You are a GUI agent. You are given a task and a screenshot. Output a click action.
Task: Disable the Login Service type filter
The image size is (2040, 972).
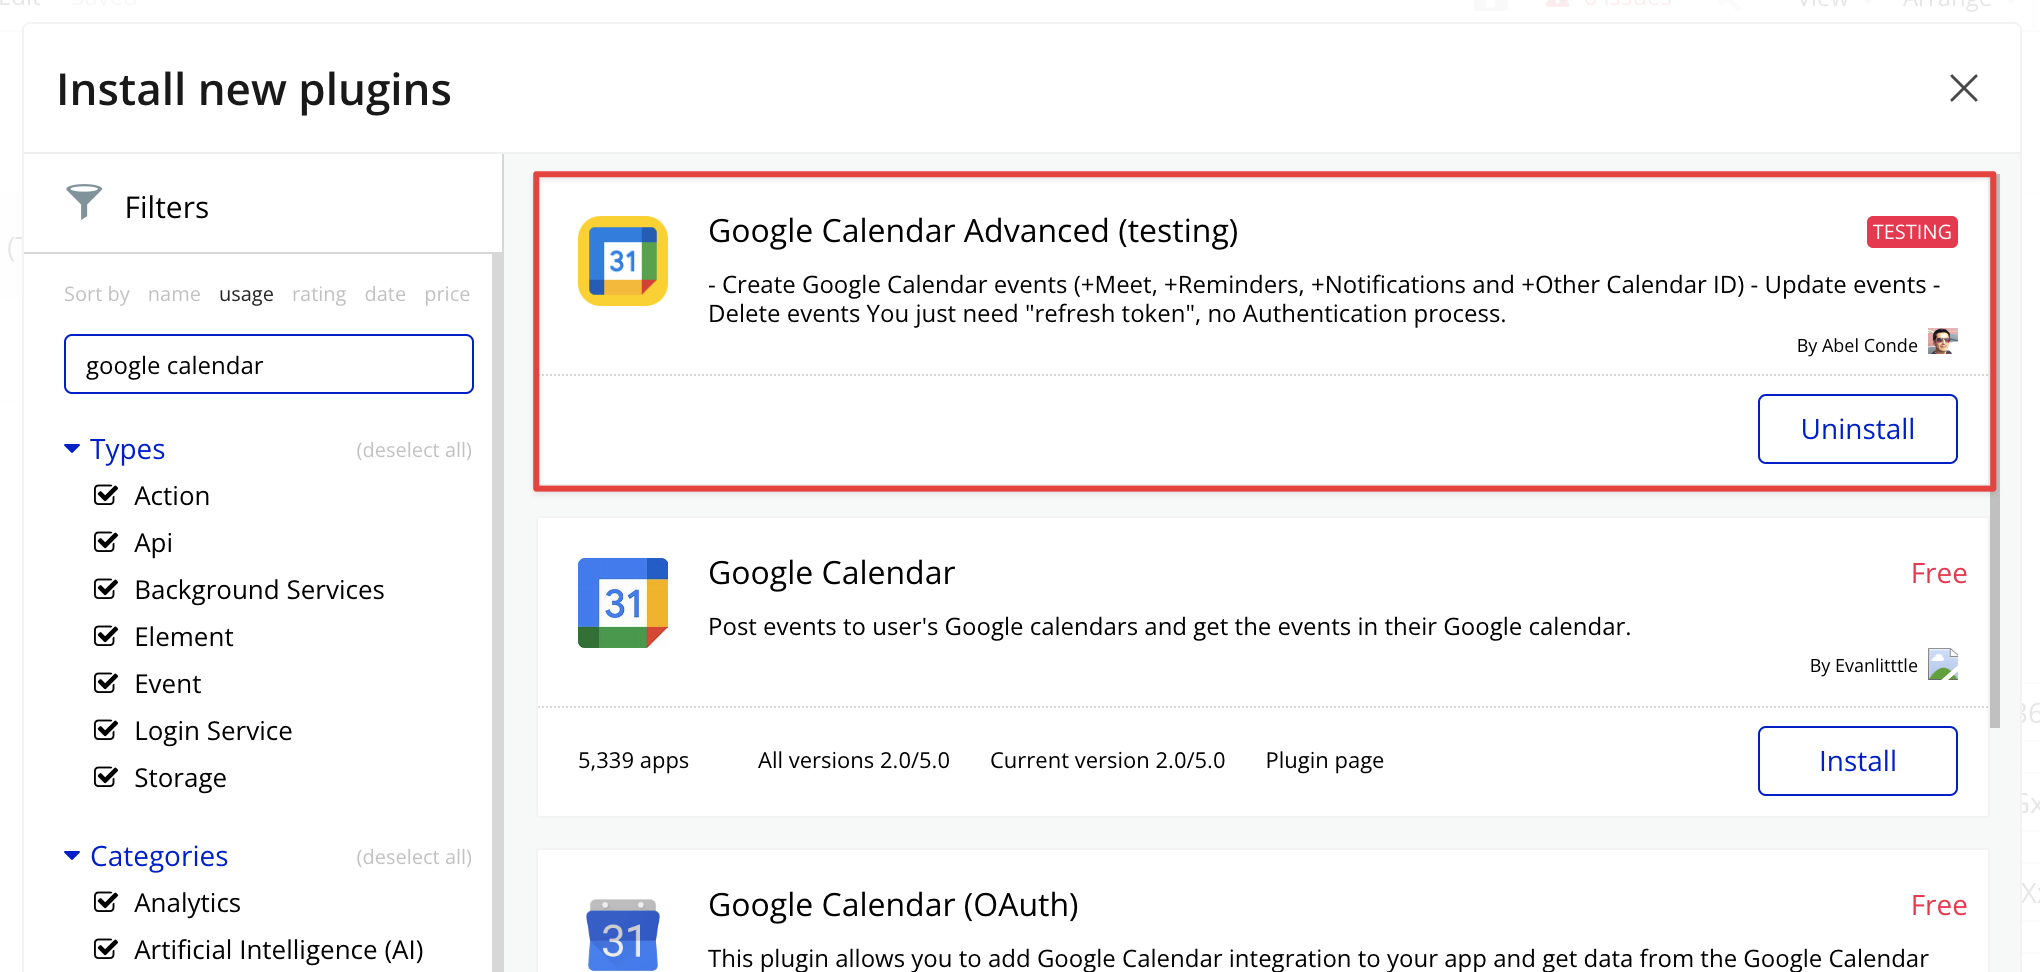[106, 730]
